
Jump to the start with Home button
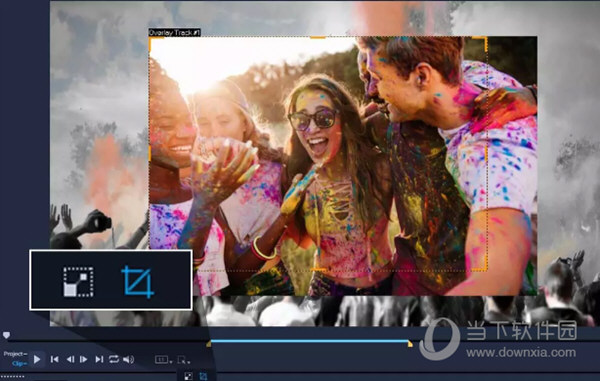coord(55,359)
